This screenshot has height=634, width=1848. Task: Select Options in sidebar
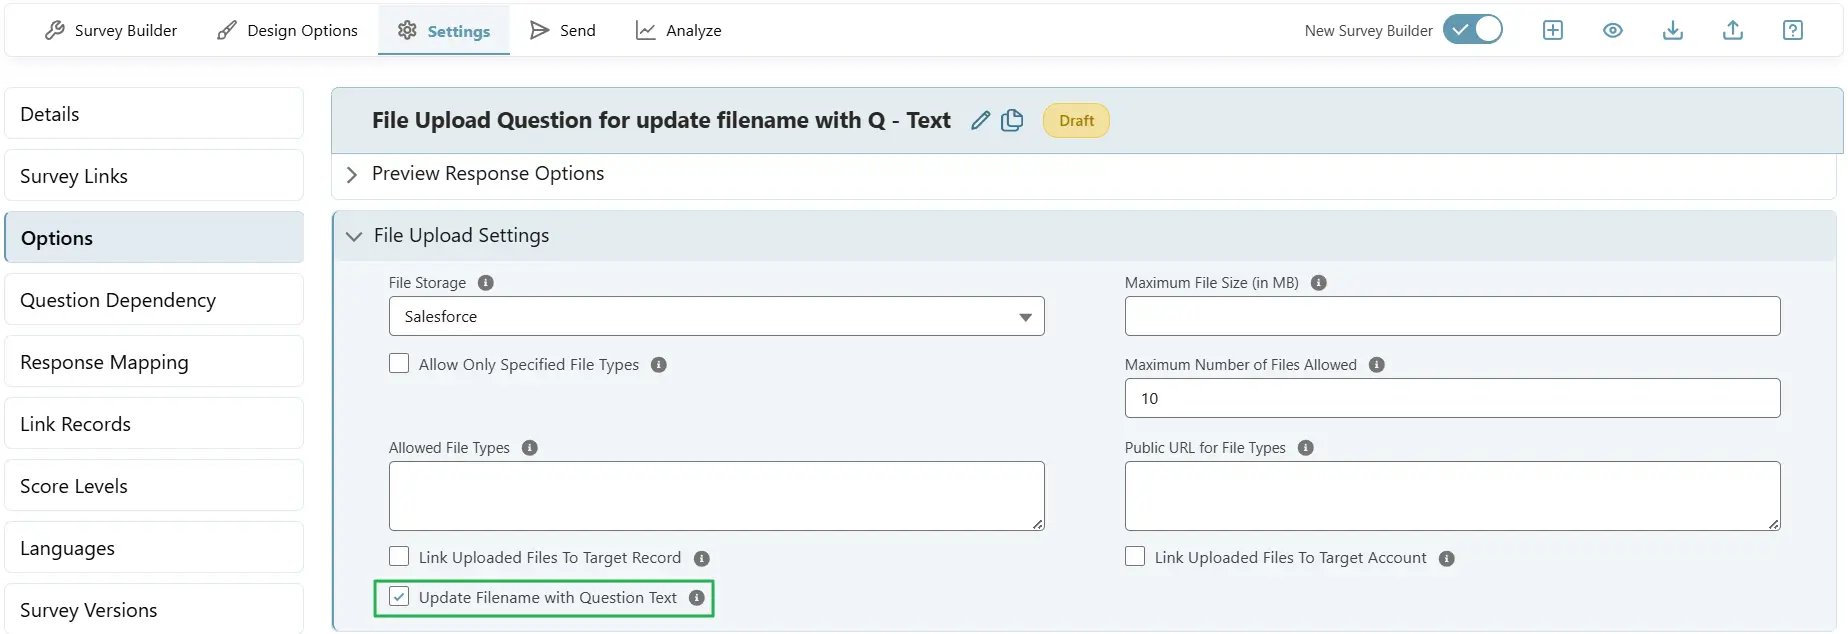click(154, 237)
